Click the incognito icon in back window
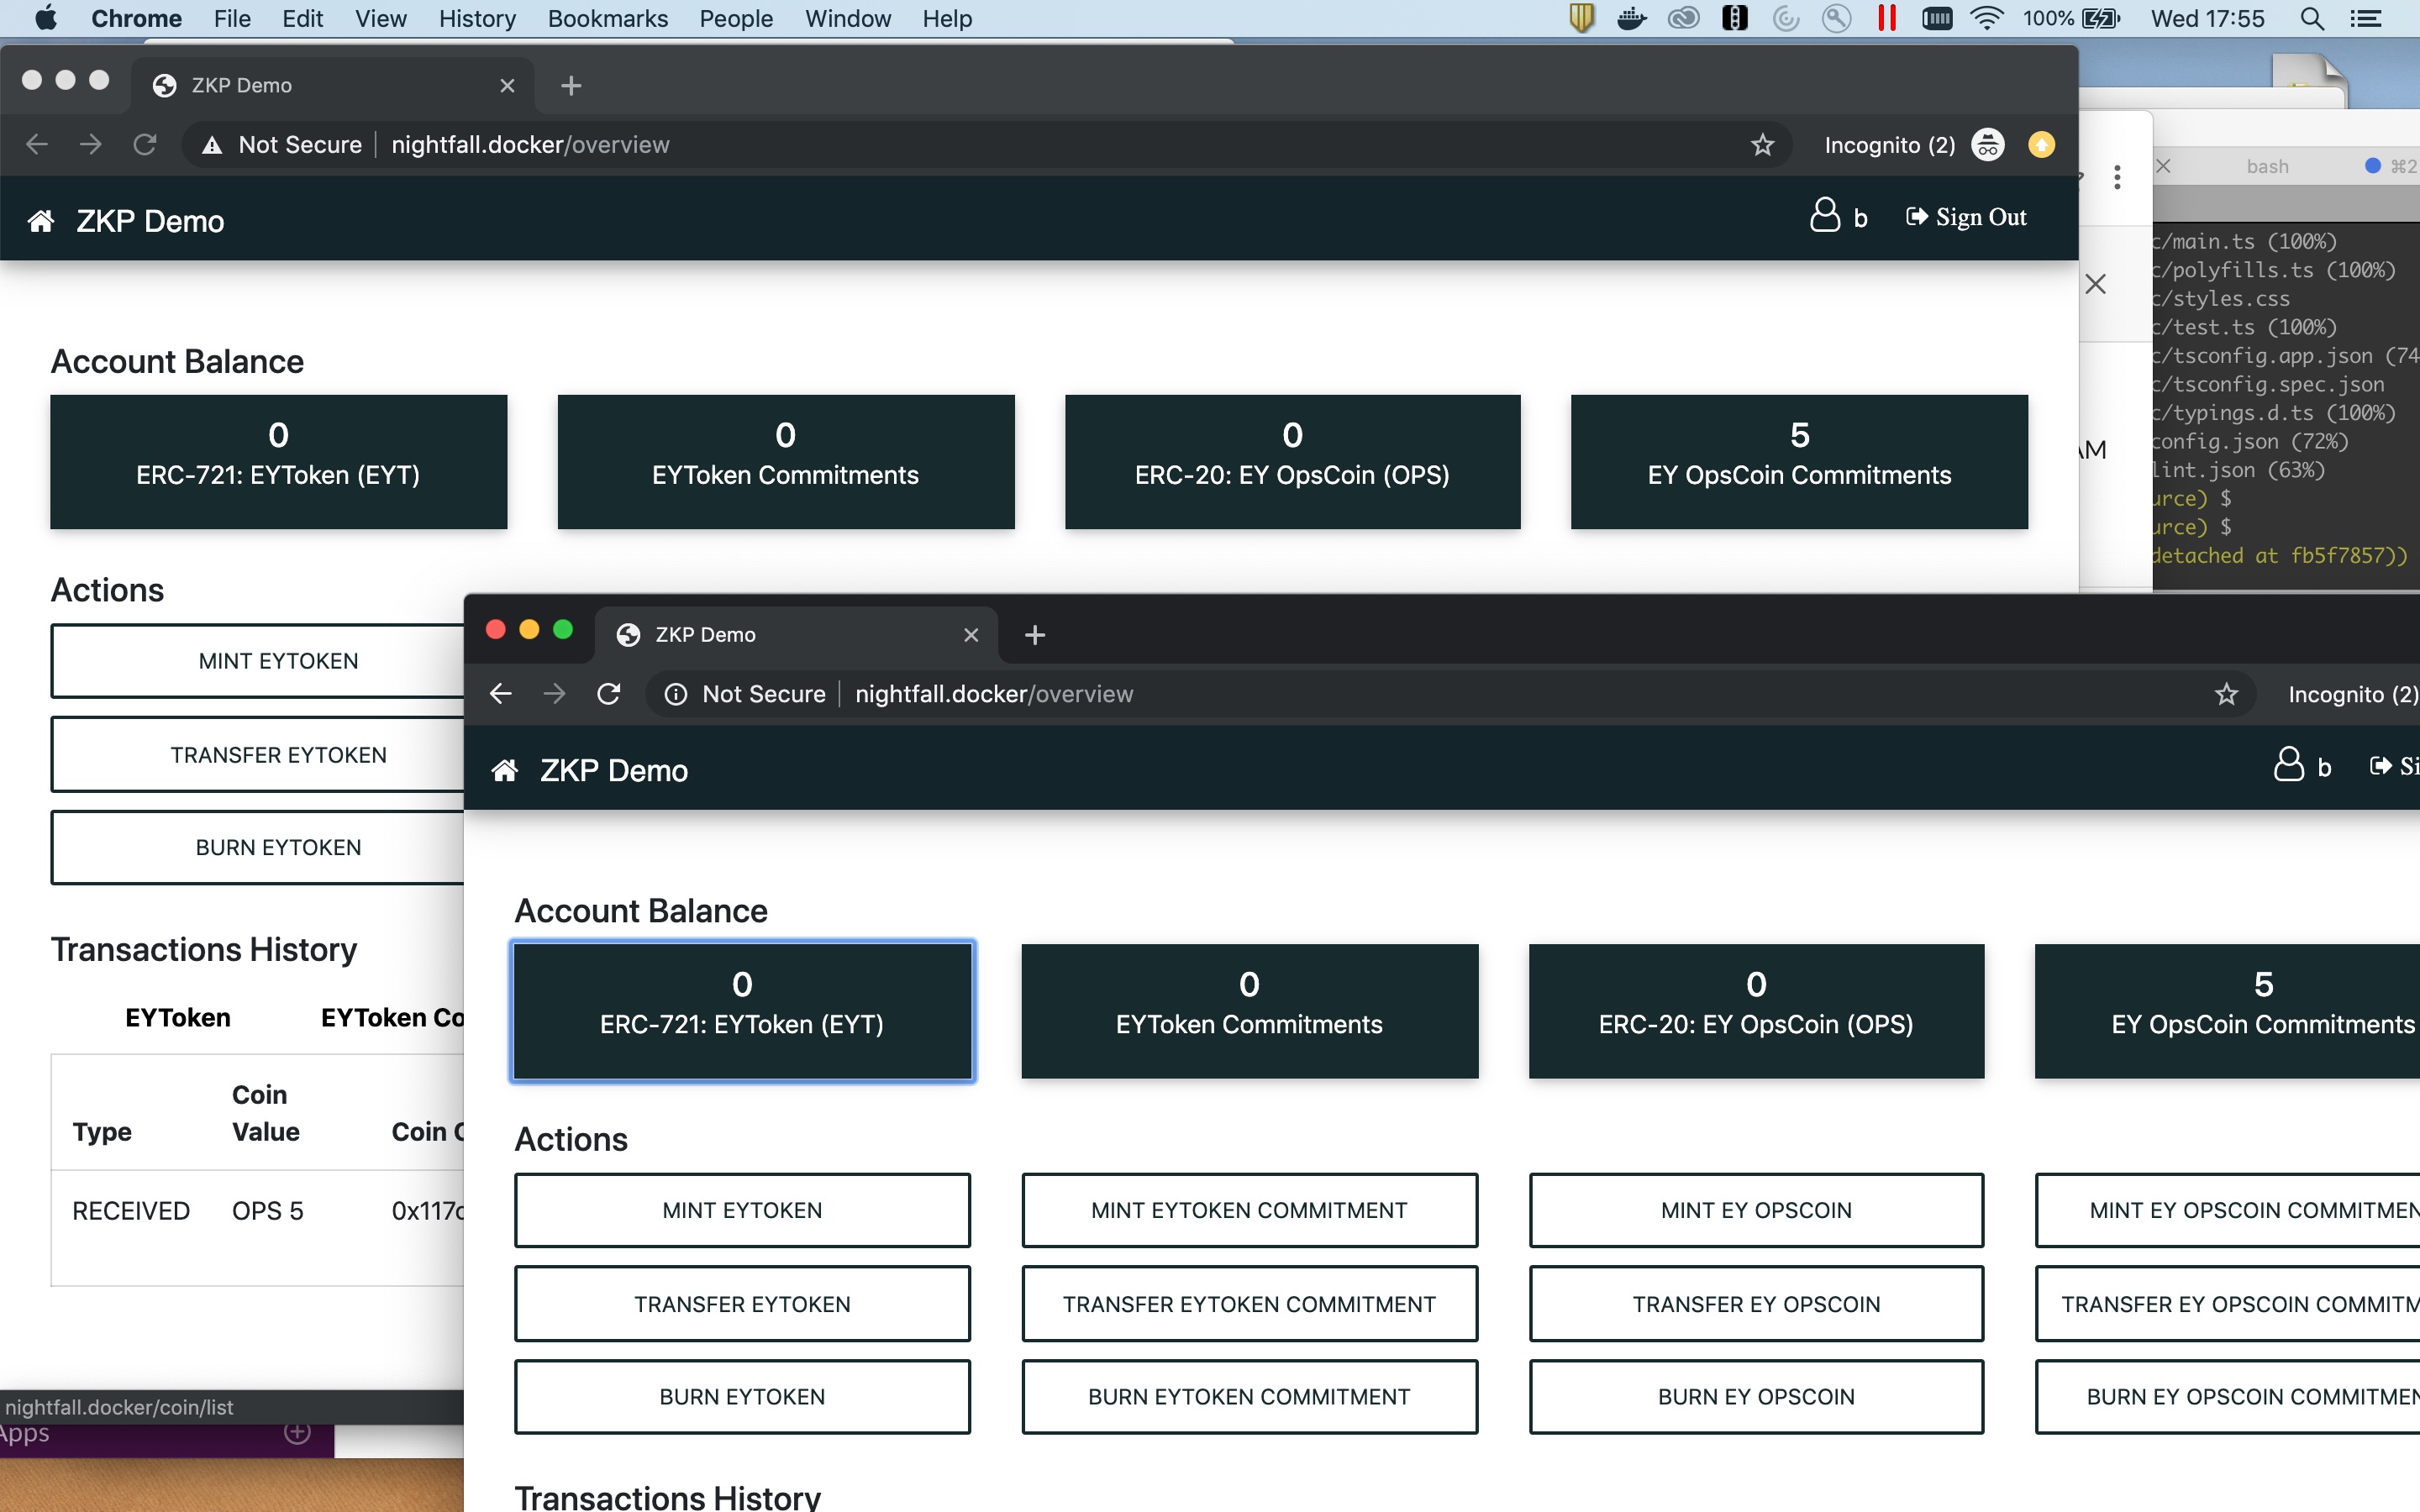This screenshot has height=1512, width=2420. click(x=1987, y=145)
